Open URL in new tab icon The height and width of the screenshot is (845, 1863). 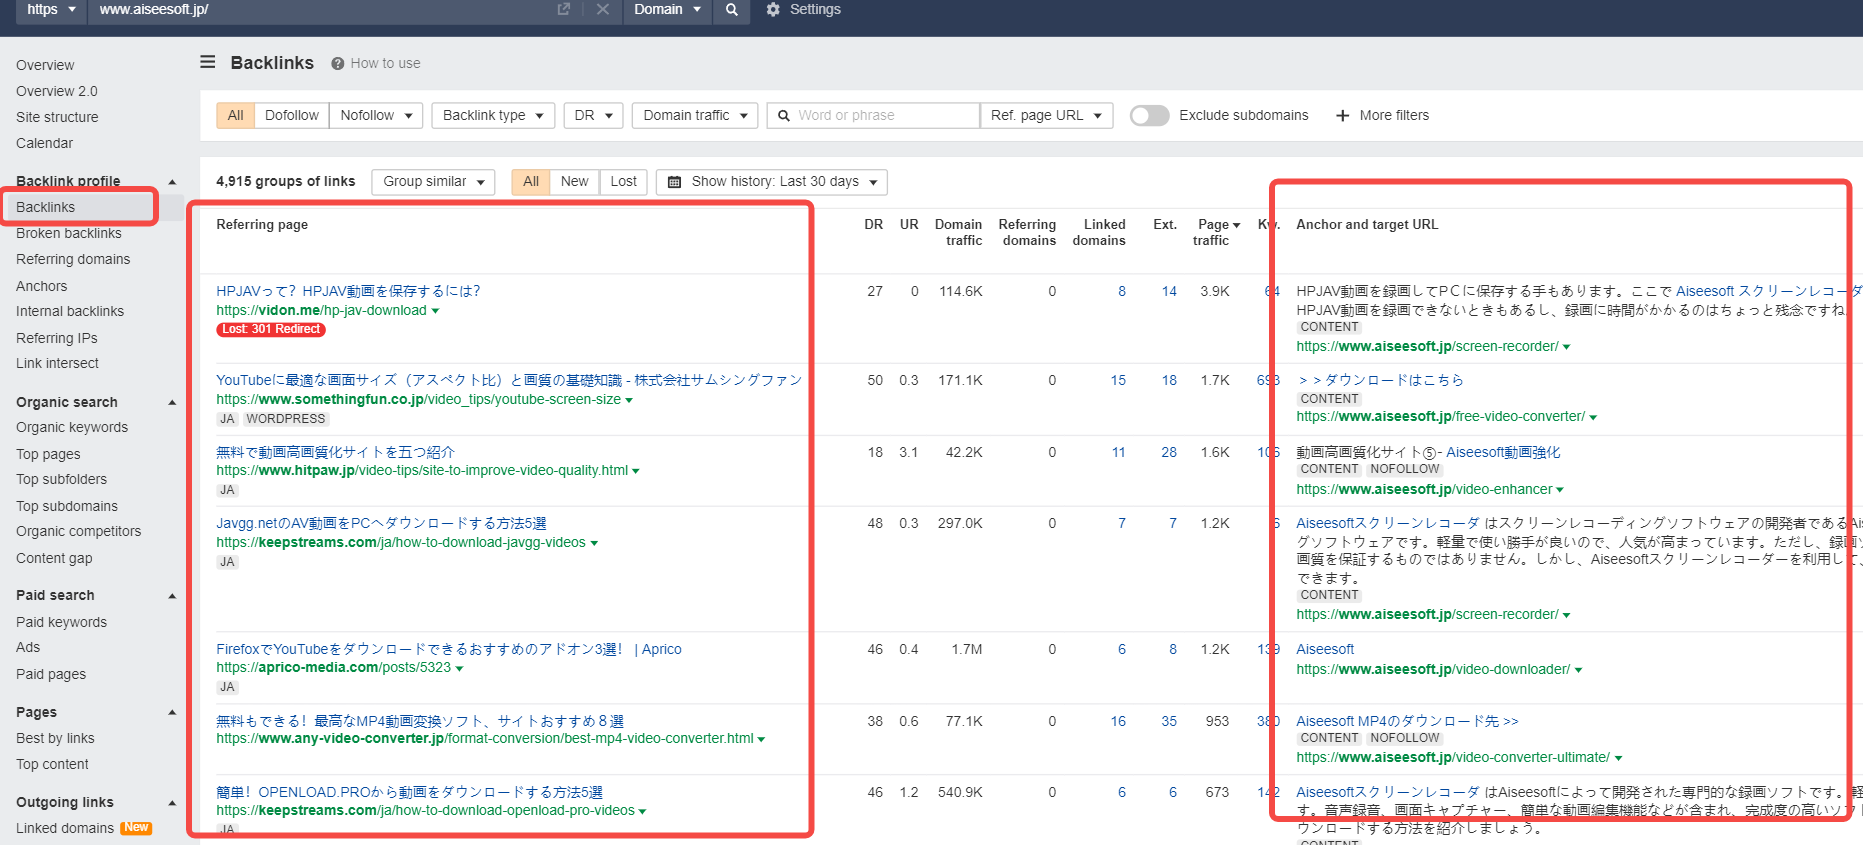564,9
